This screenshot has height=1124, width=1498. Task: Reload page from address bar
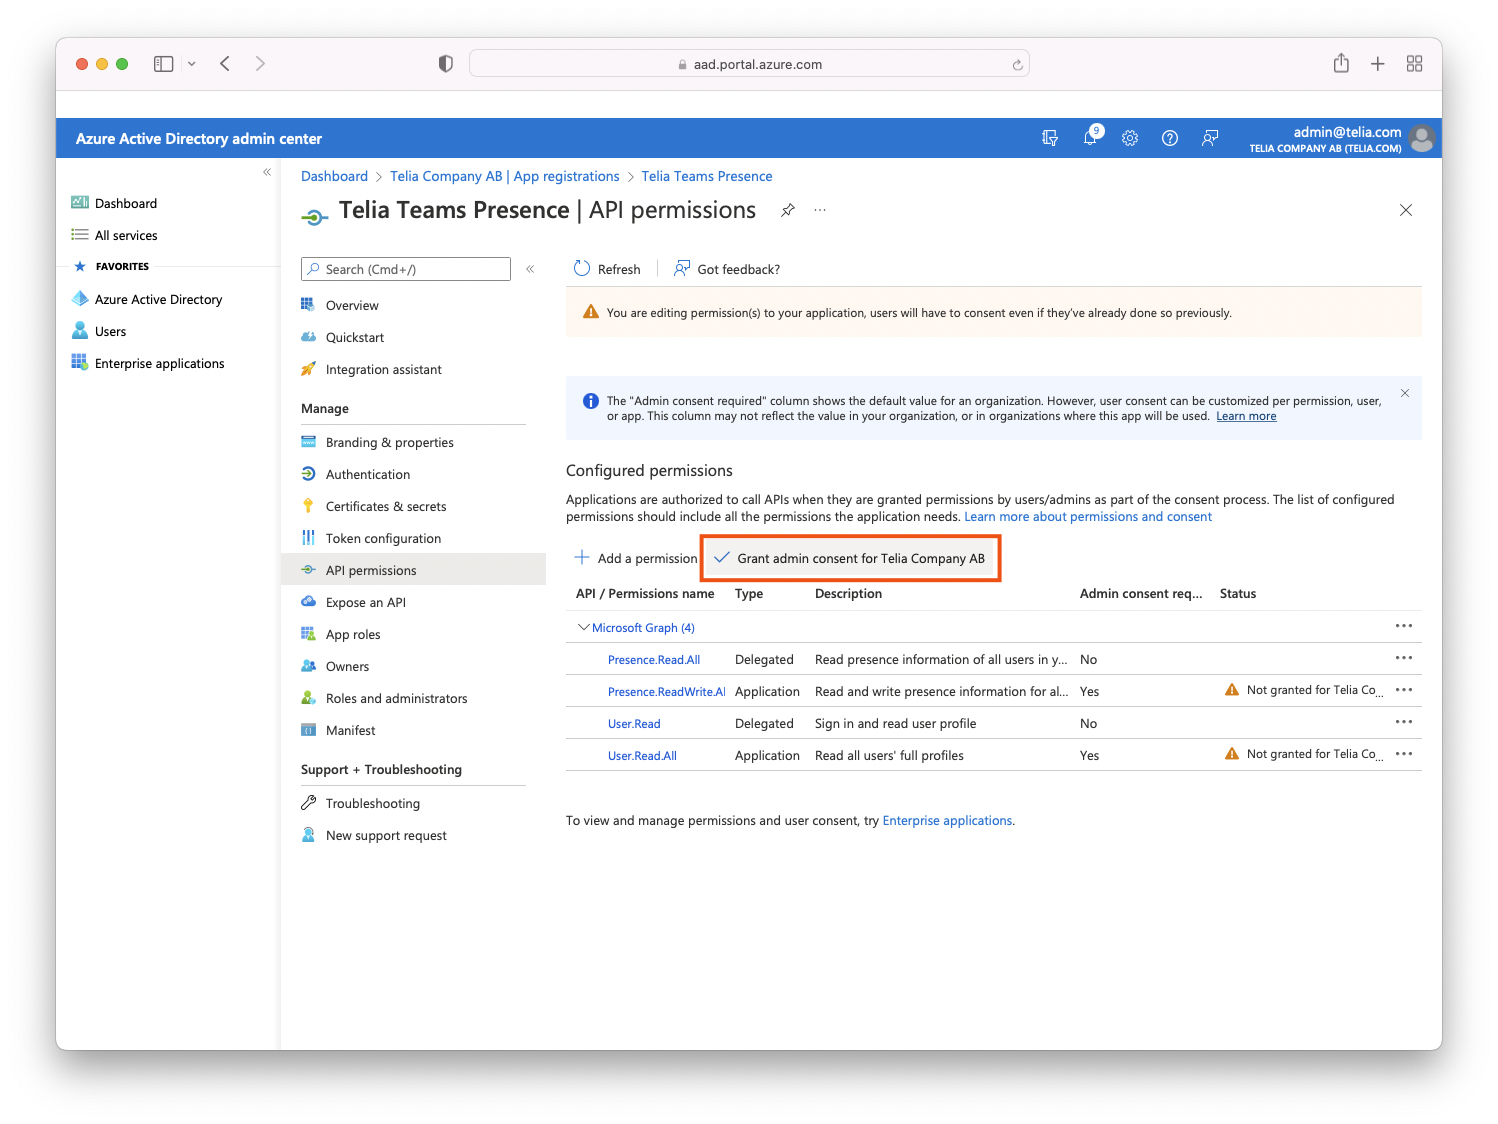[1017, 65]
